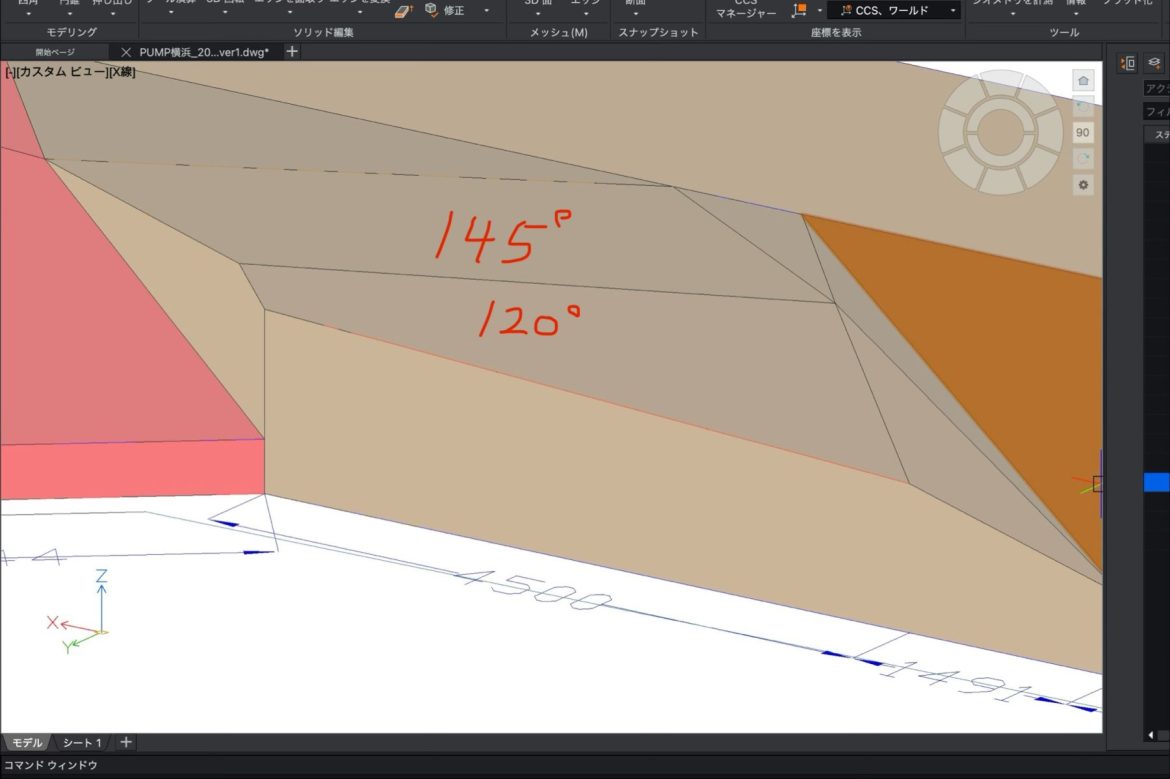The image size is (1170, 779).
Task: Expand the 修正 dropdown arrow
Action: 487,11
